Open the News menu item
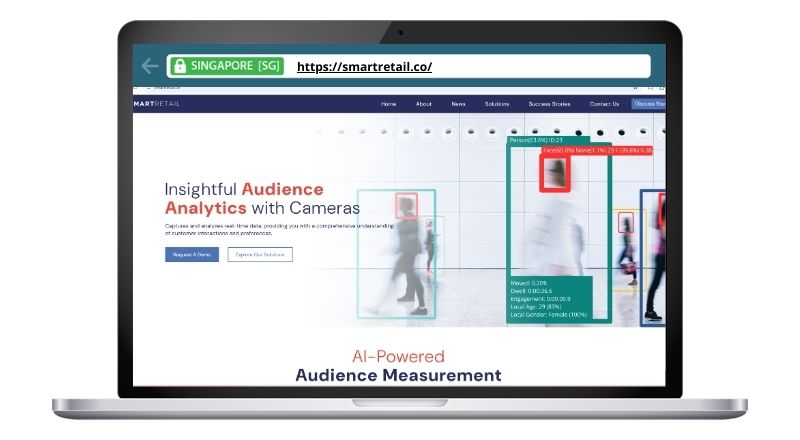 coord(458,104)
